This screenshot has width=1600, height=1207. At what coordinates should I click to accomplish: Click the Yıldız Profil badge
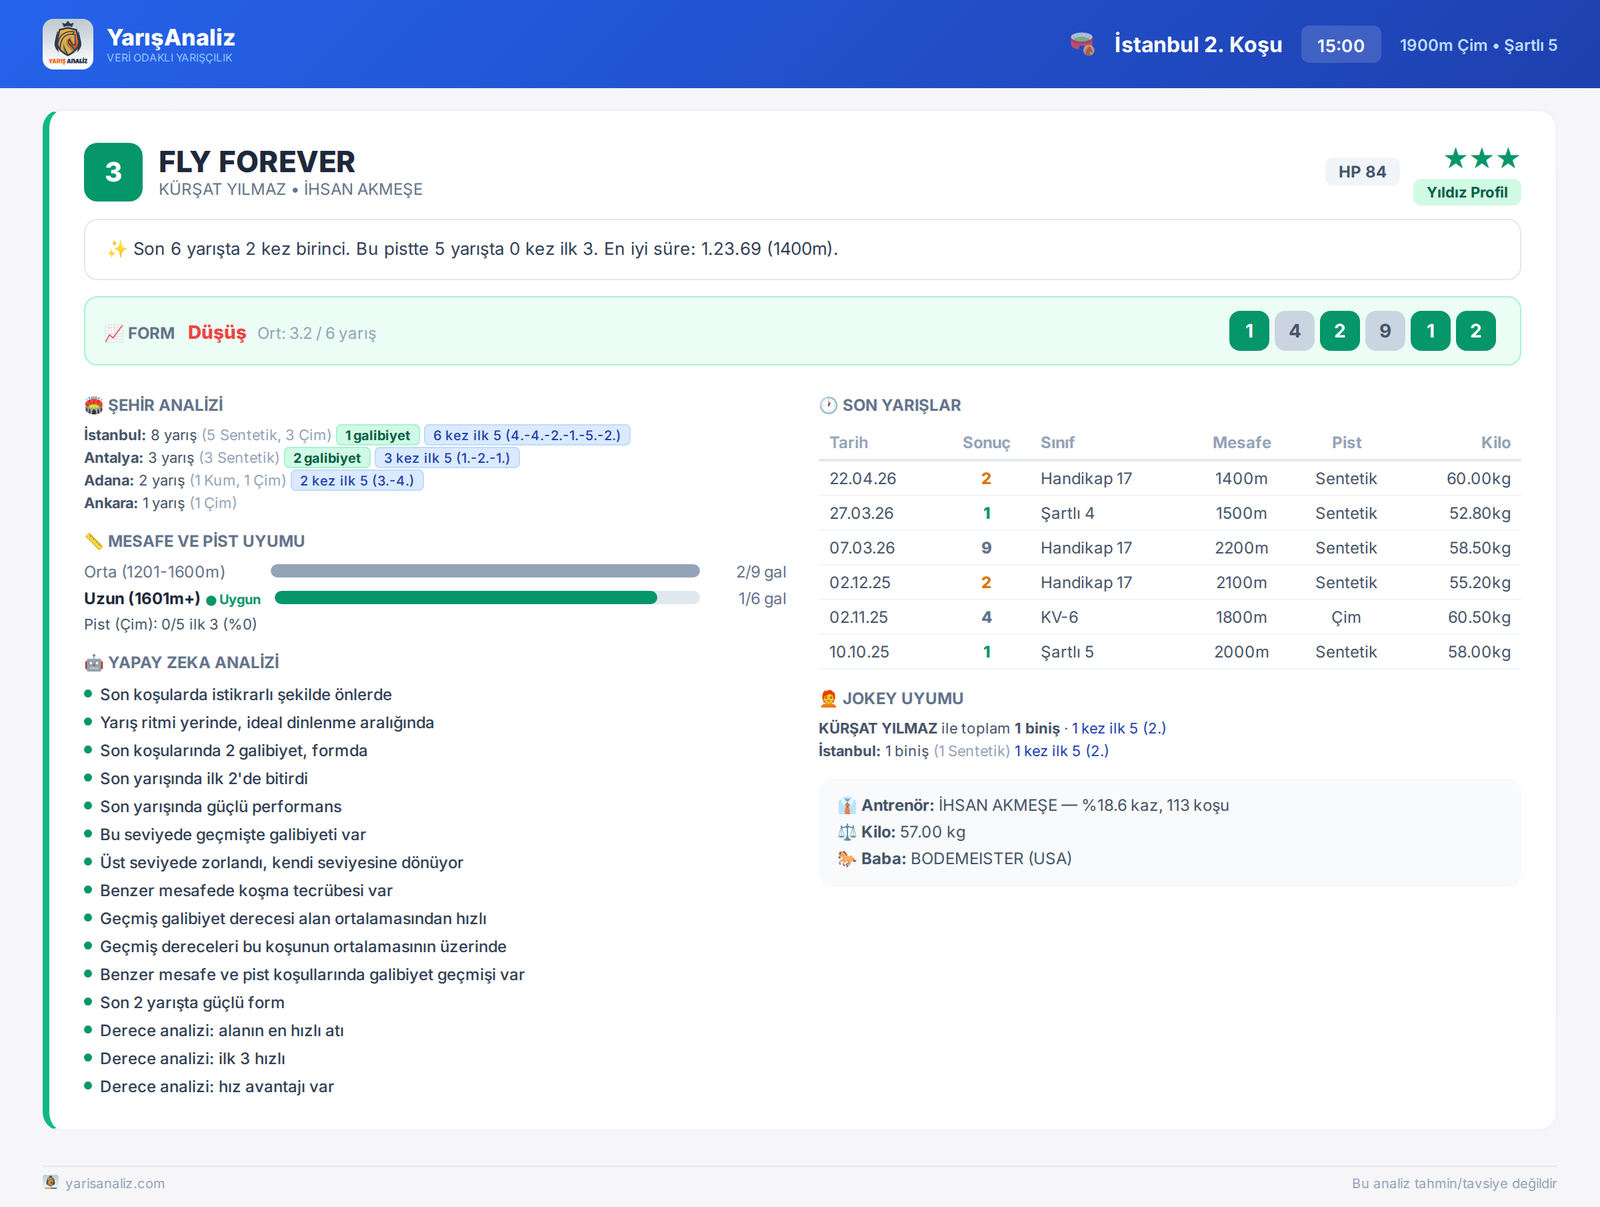[x=1467, y=192]
